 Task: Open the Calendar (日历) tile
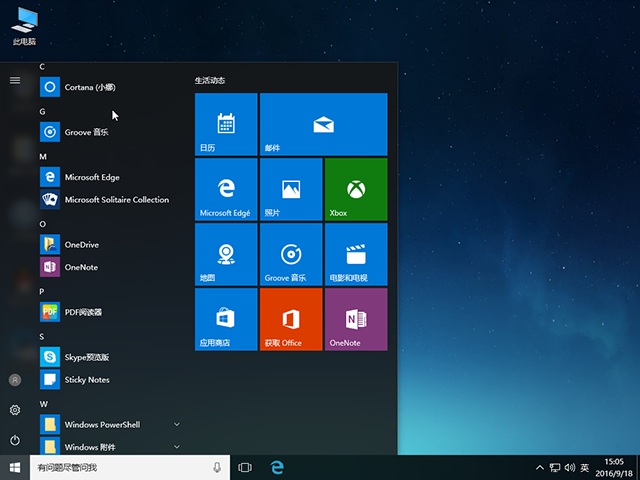coord(225,124)
